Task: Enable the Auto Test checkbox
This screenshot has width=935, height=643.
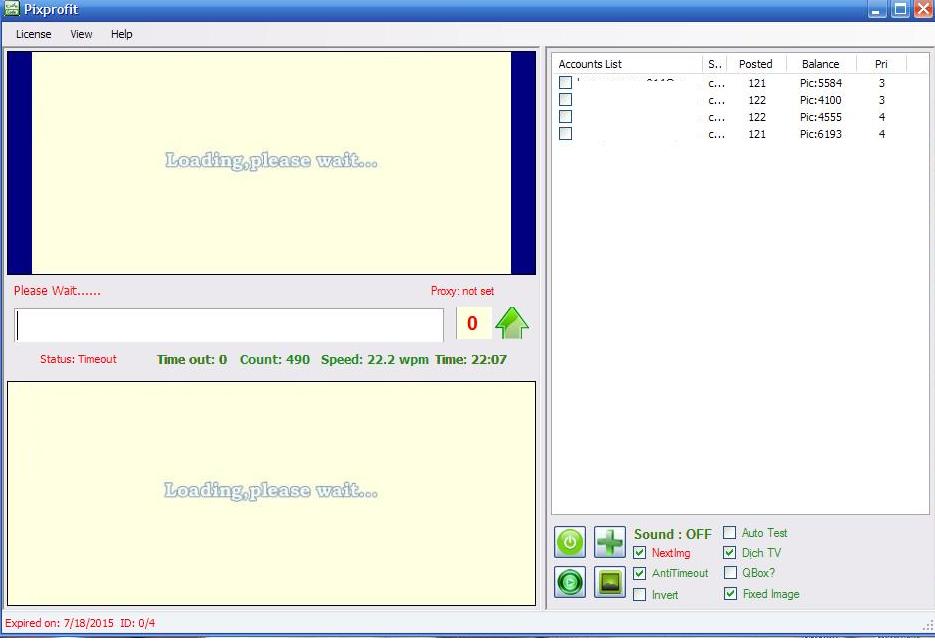Action: [729, 532]
